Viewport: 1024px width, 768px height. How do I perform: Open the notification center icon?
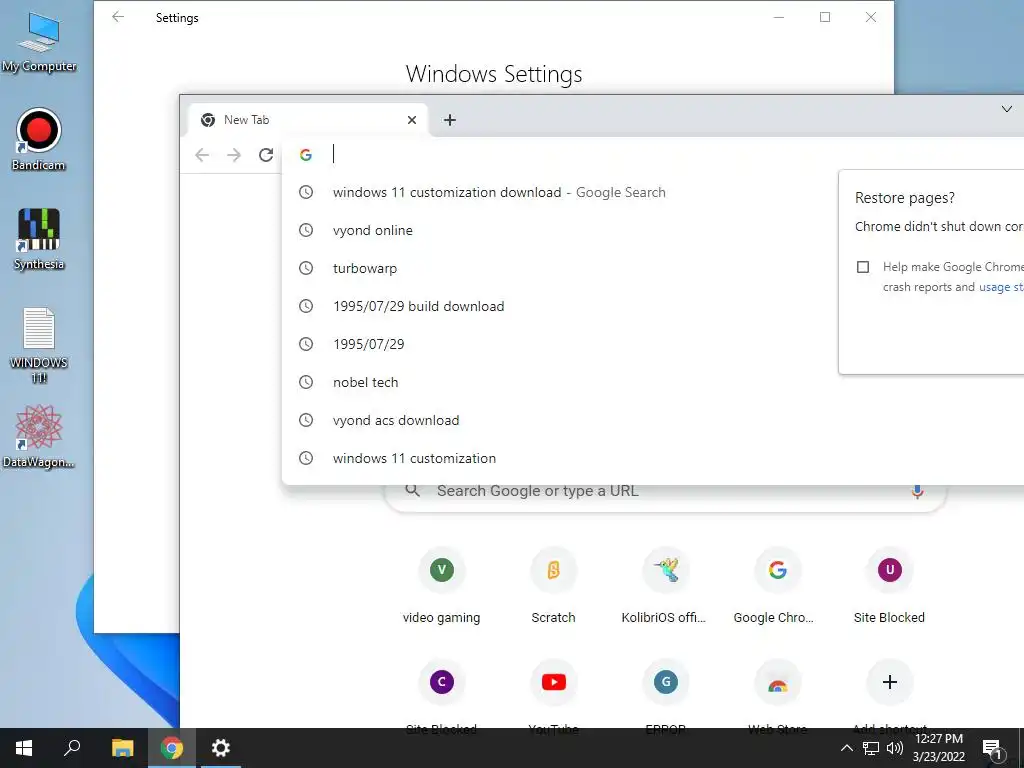pyautogui.click(x=992, y=749)
